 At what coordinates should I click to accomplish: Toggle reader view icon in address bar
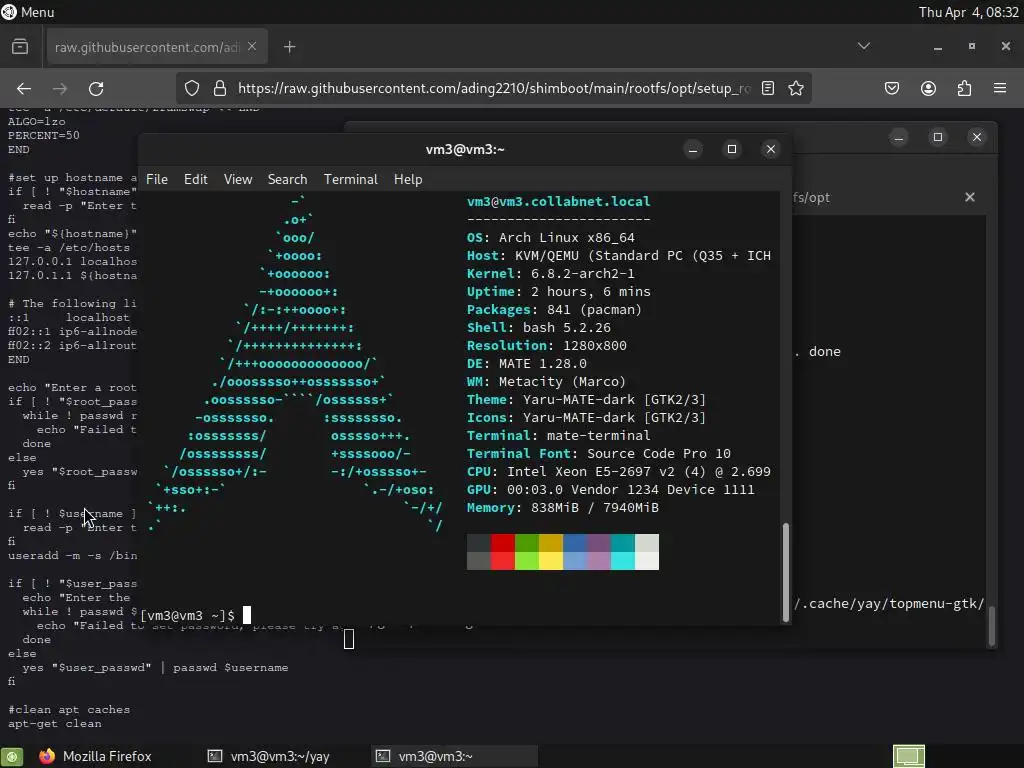(768, 88)
